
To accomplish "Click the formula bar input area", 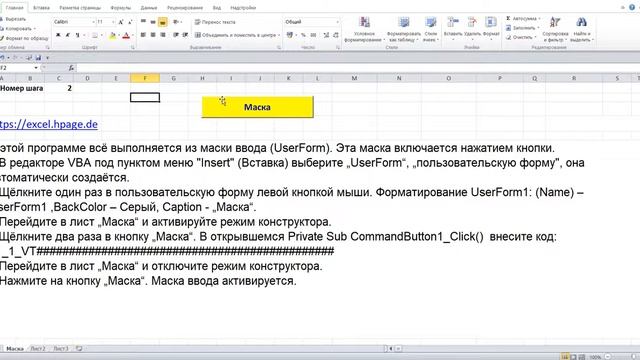I will click(358, 68).
